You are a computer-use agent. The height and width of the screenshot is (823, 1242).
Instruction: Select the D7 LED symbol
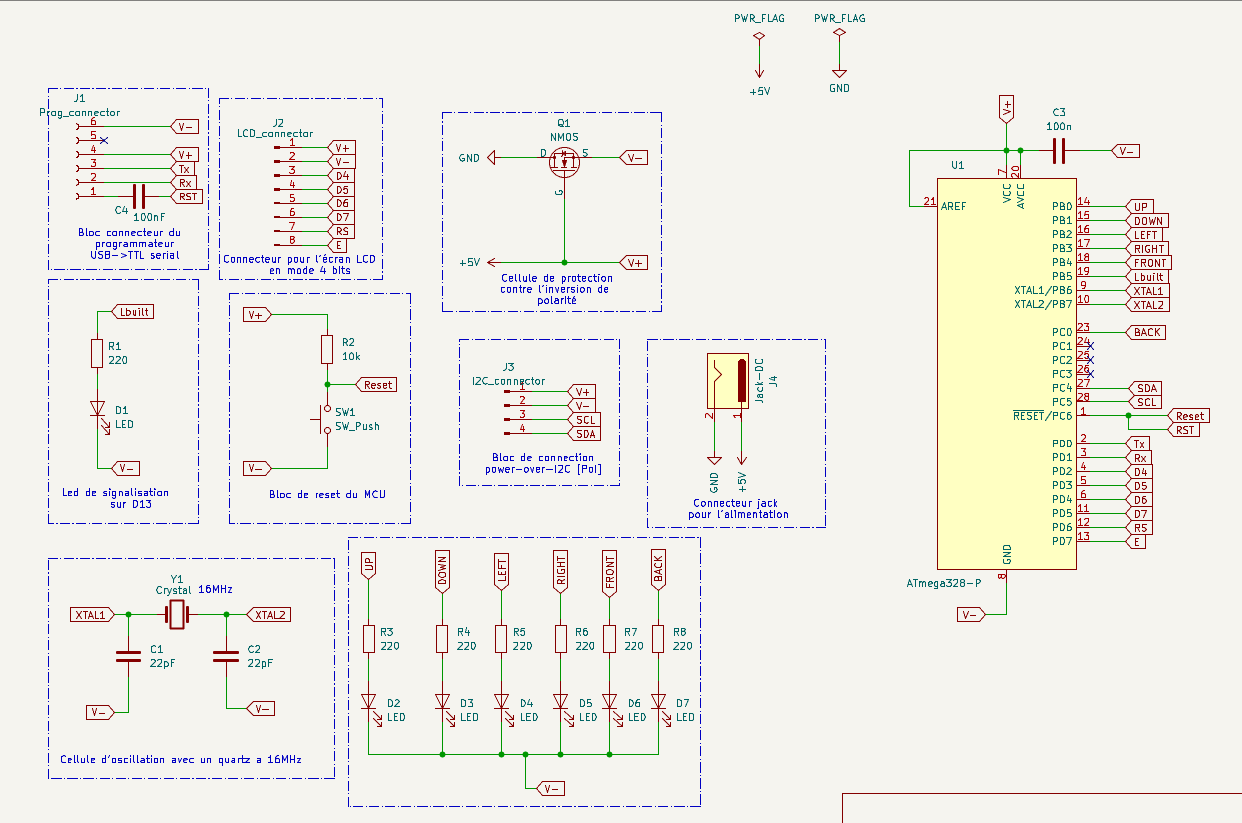(658, 702)
